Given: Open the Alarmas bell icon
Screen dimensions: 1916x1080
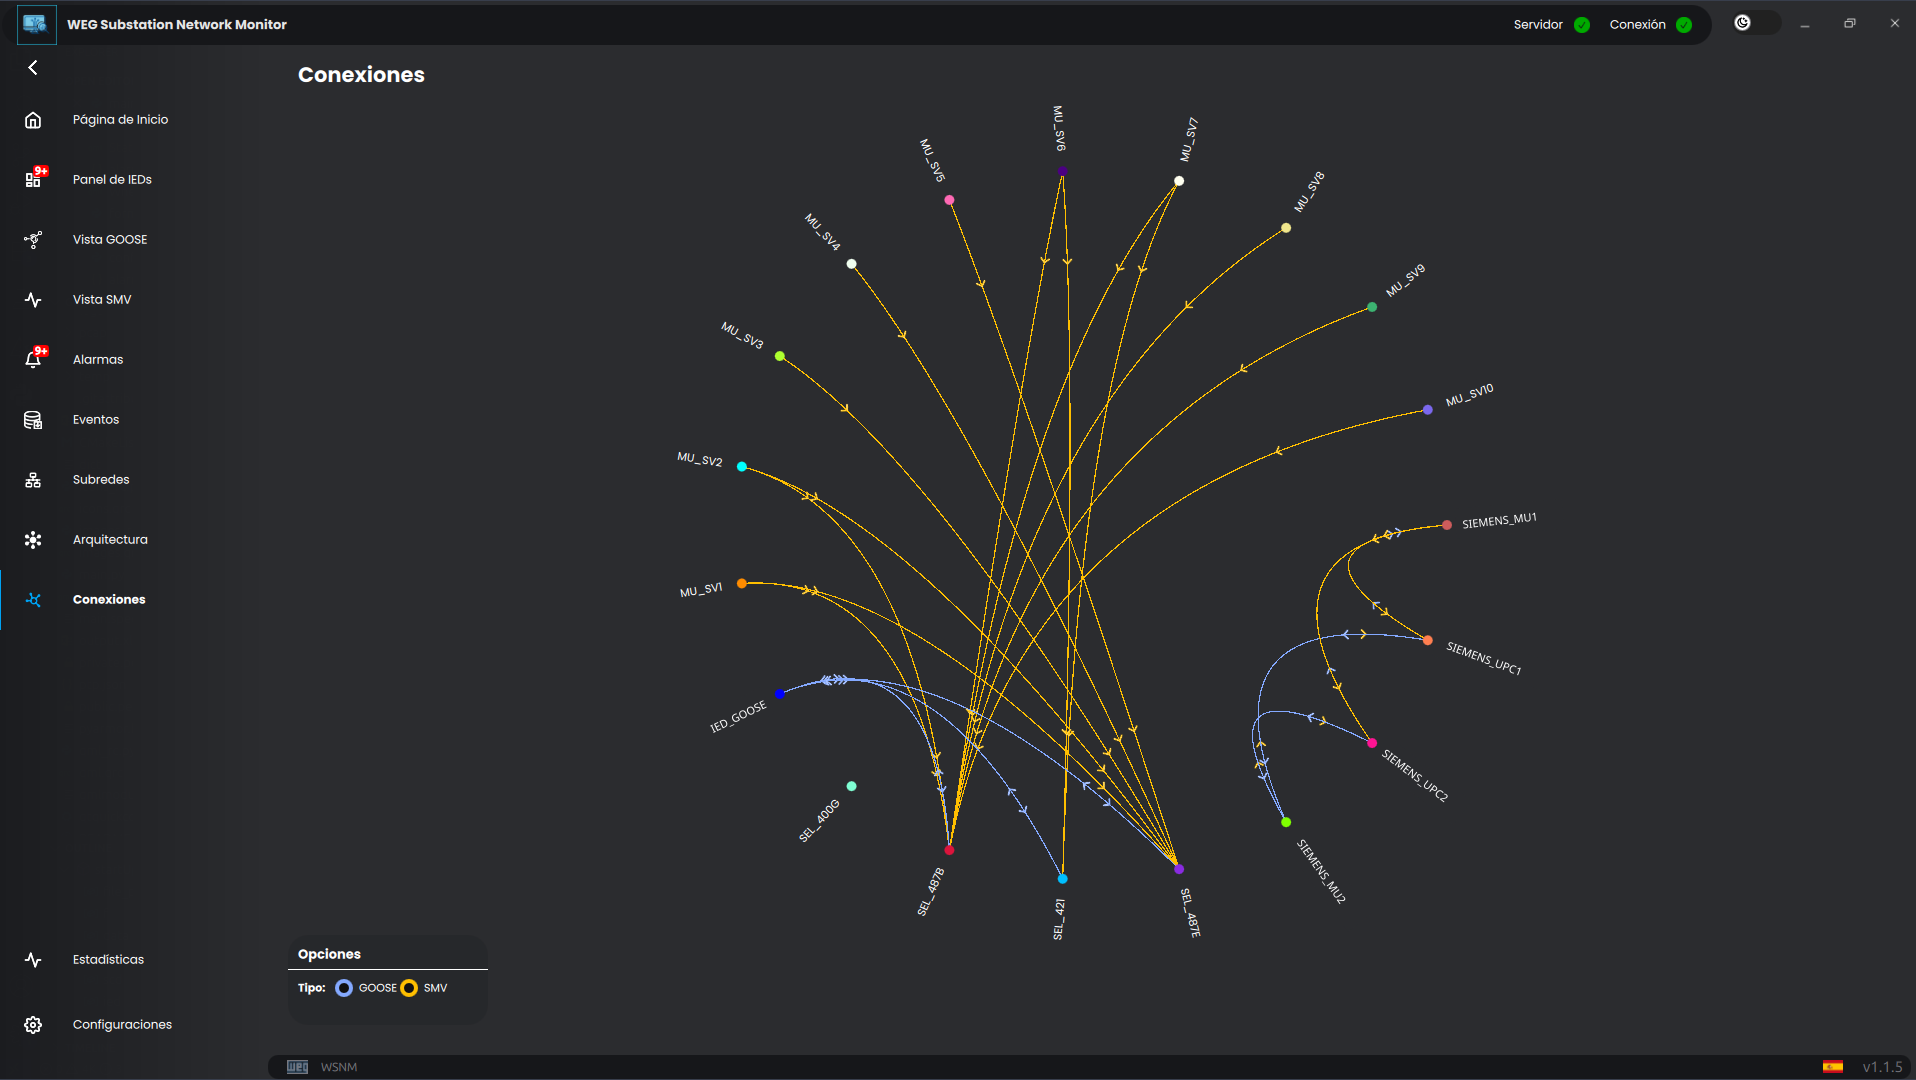Looking at the screenshot, I should pos(34,359).
